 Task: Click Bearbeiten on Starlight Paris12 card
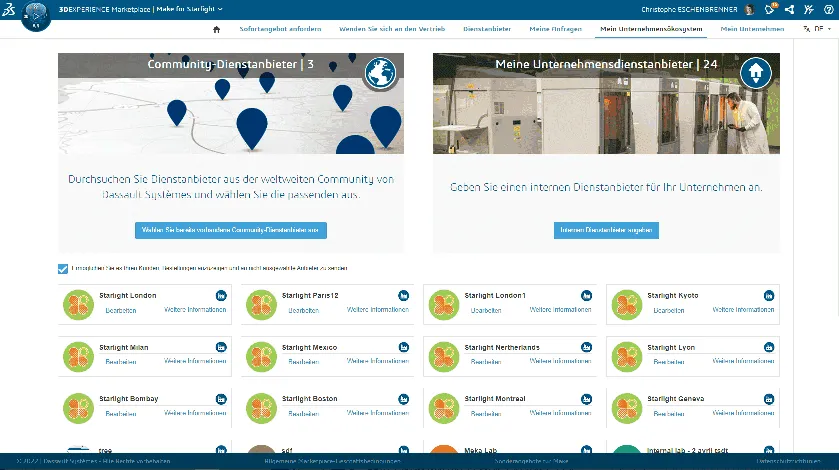pos(303,310)
